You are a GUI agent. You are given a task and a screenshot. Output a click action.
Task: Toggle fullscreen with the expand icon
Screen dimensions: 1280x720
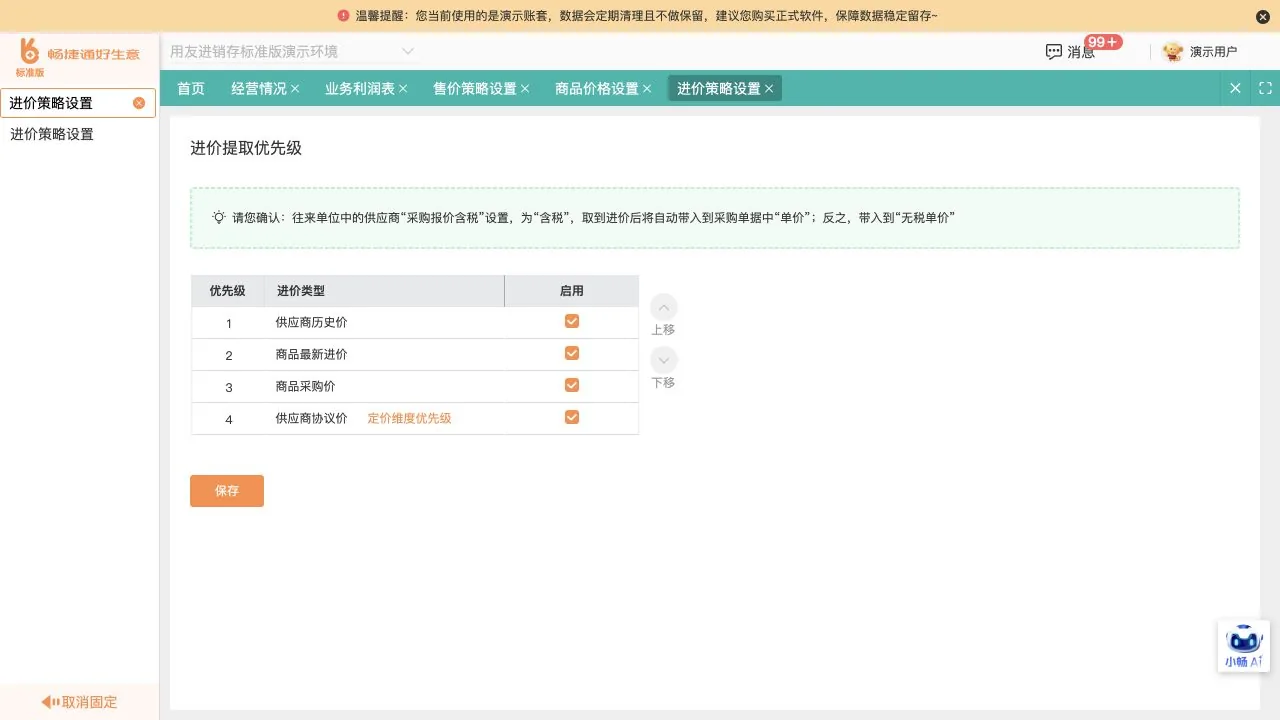point(1265,88)
